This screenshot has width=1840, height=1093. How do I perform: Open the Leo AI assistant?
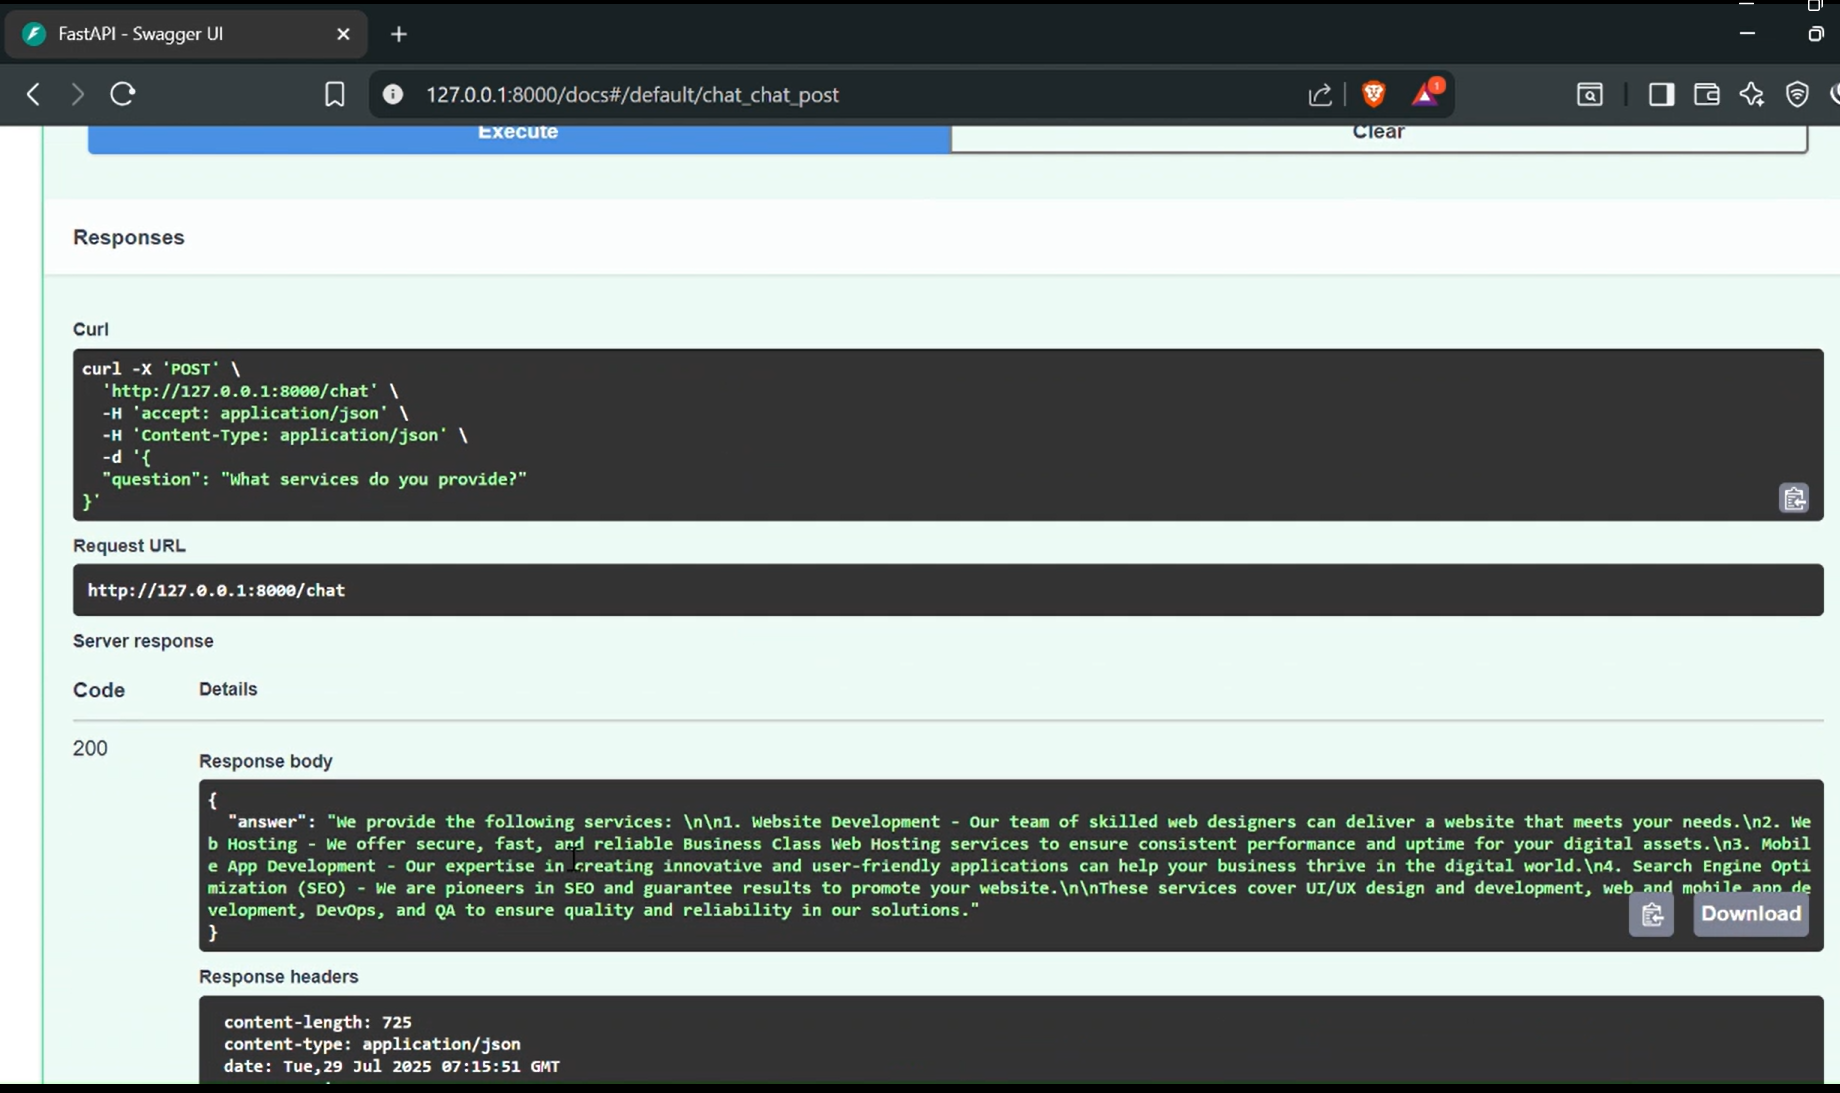[x=1752, y=94]
